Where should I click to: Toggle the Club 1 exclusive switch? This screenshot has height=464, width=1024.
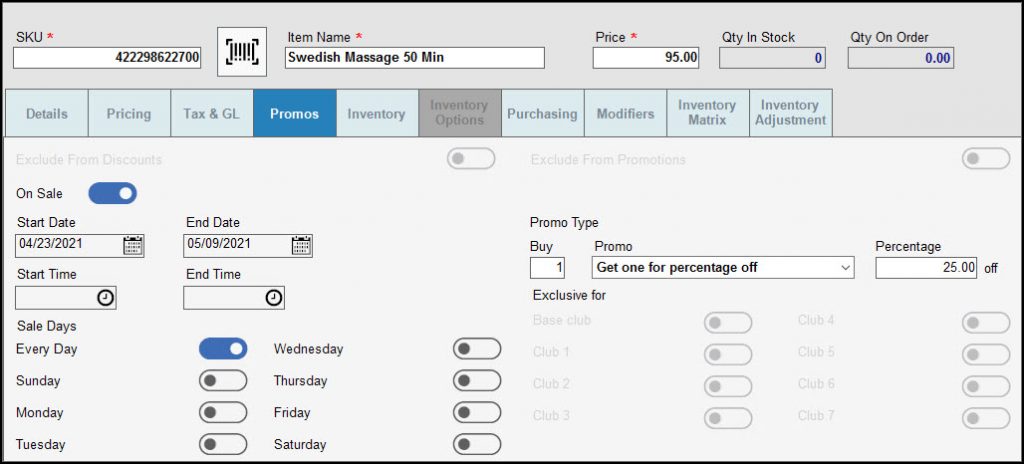pos(728,354)
